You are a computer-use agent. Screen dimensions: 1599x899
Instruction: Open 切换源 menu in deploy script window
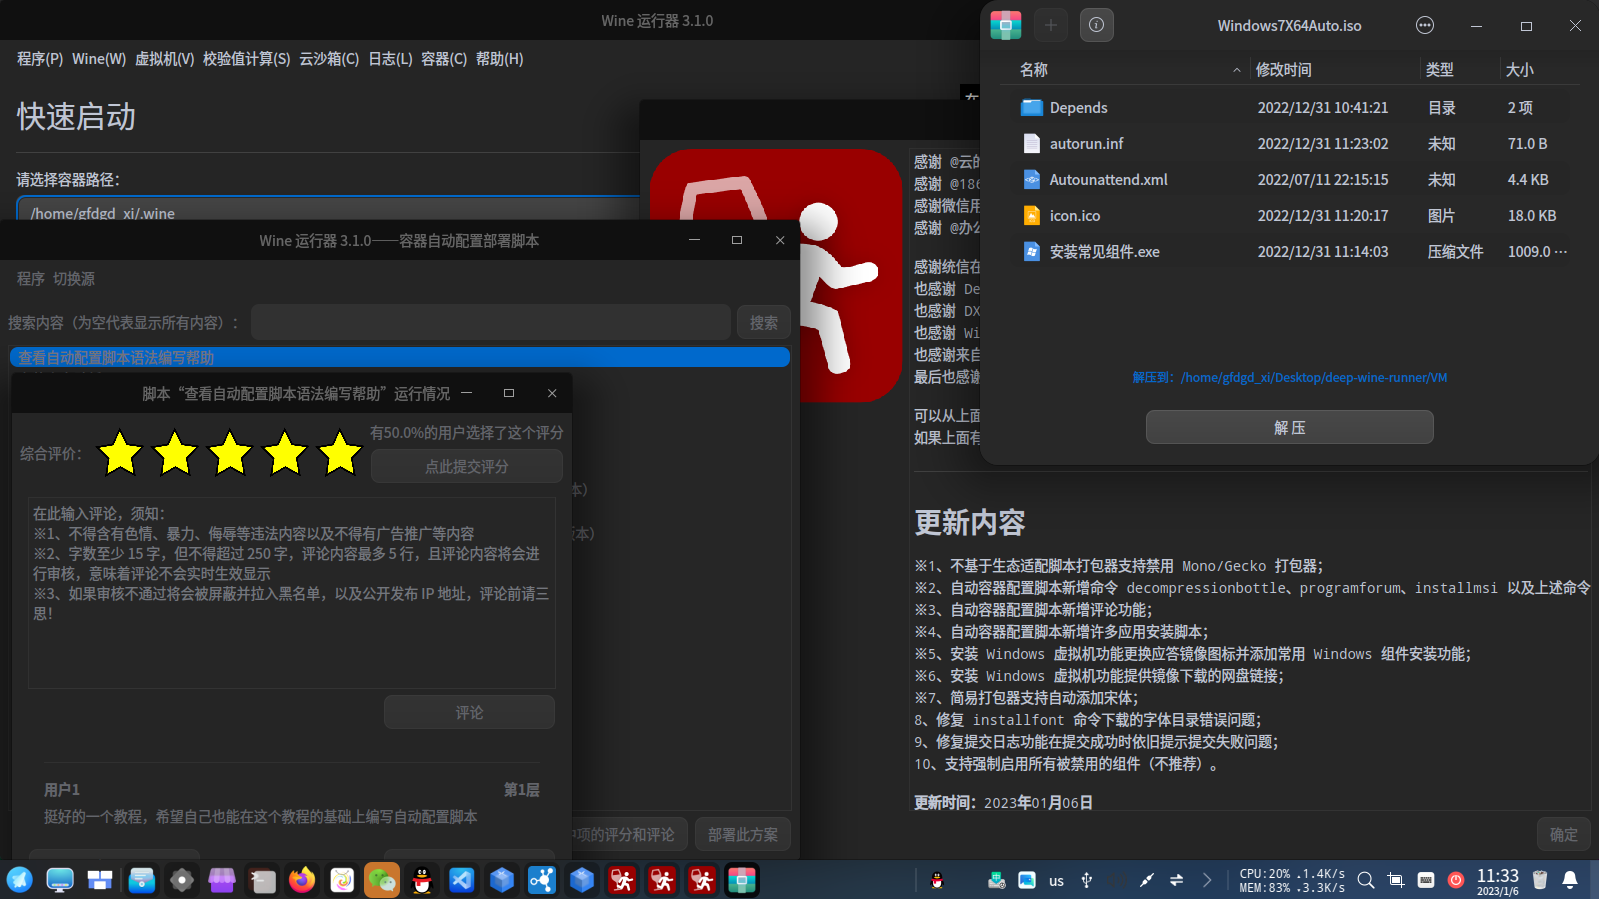74,279
